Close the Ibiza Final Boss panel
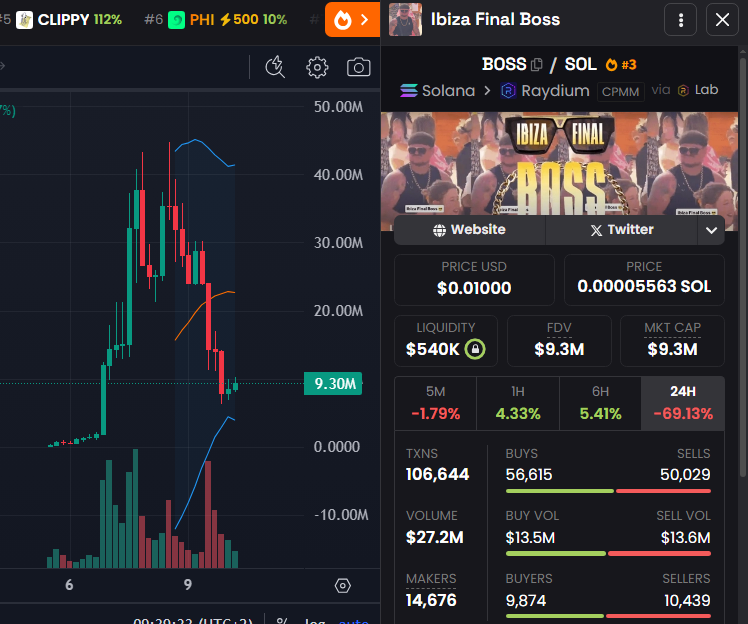This screenshot has width=748, height=624. [722, 20]
